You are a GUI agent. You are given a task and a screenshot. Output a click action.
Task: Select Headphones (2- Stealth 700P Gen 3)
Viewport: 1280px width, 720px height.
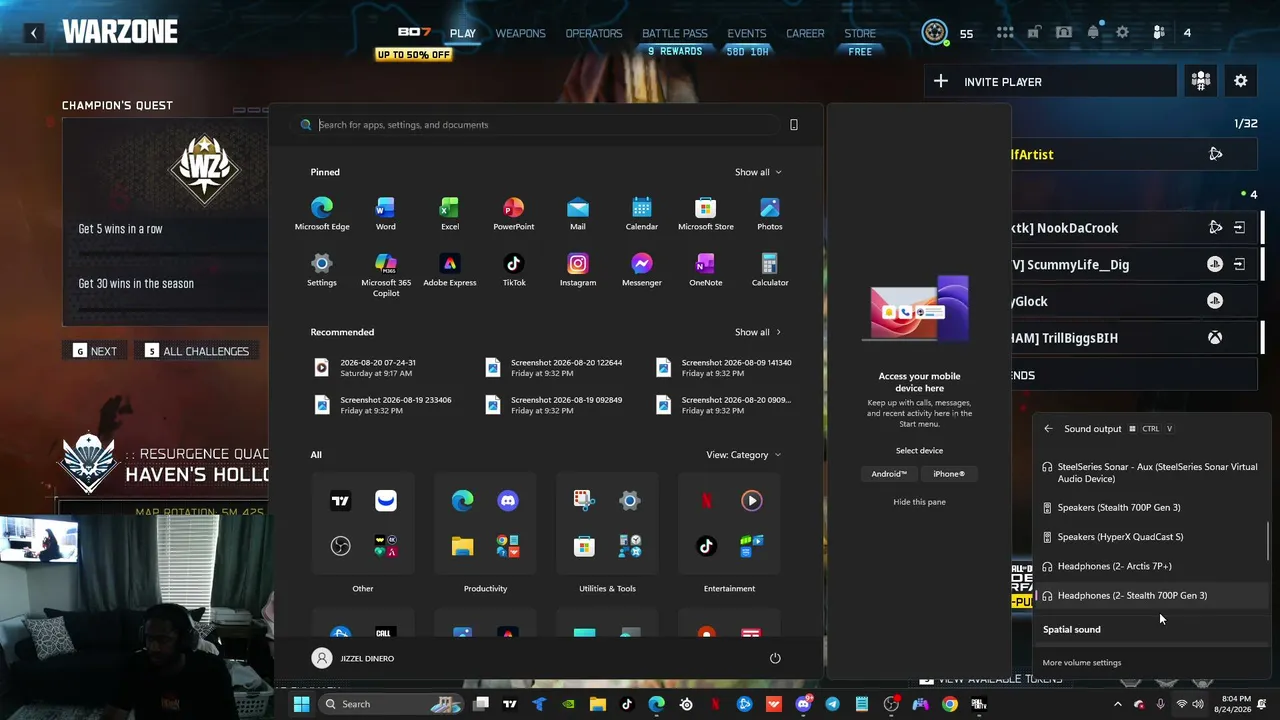1151,596
